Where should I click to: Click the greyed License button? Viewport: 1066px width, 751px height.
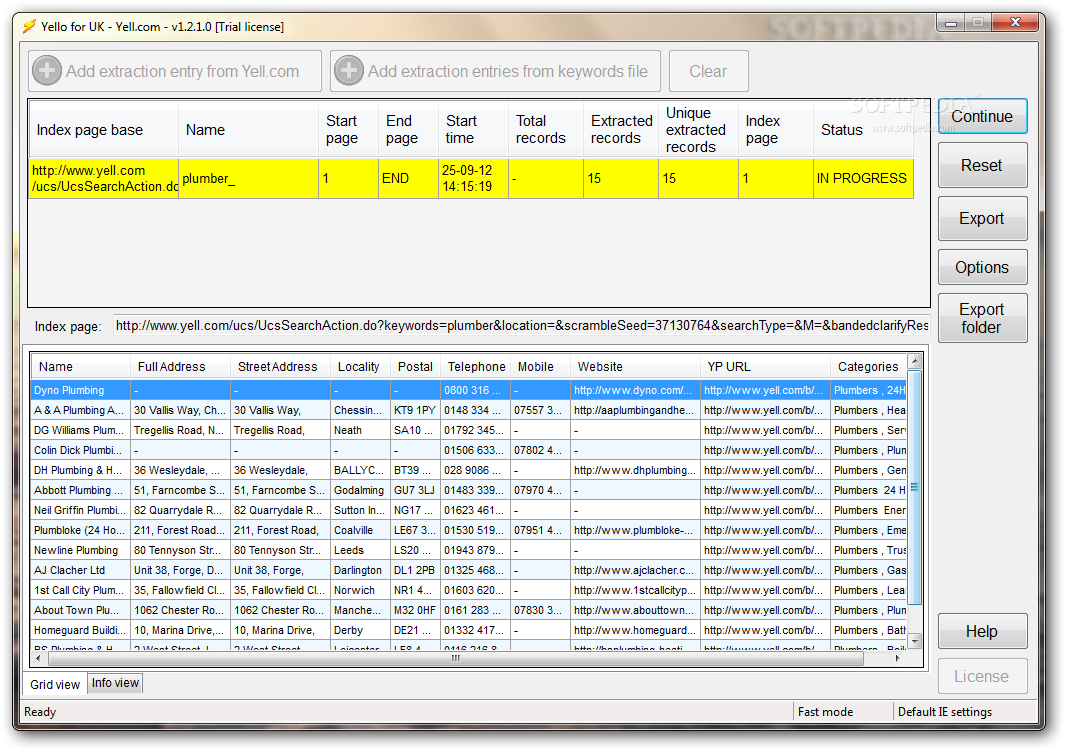(982, 676)
